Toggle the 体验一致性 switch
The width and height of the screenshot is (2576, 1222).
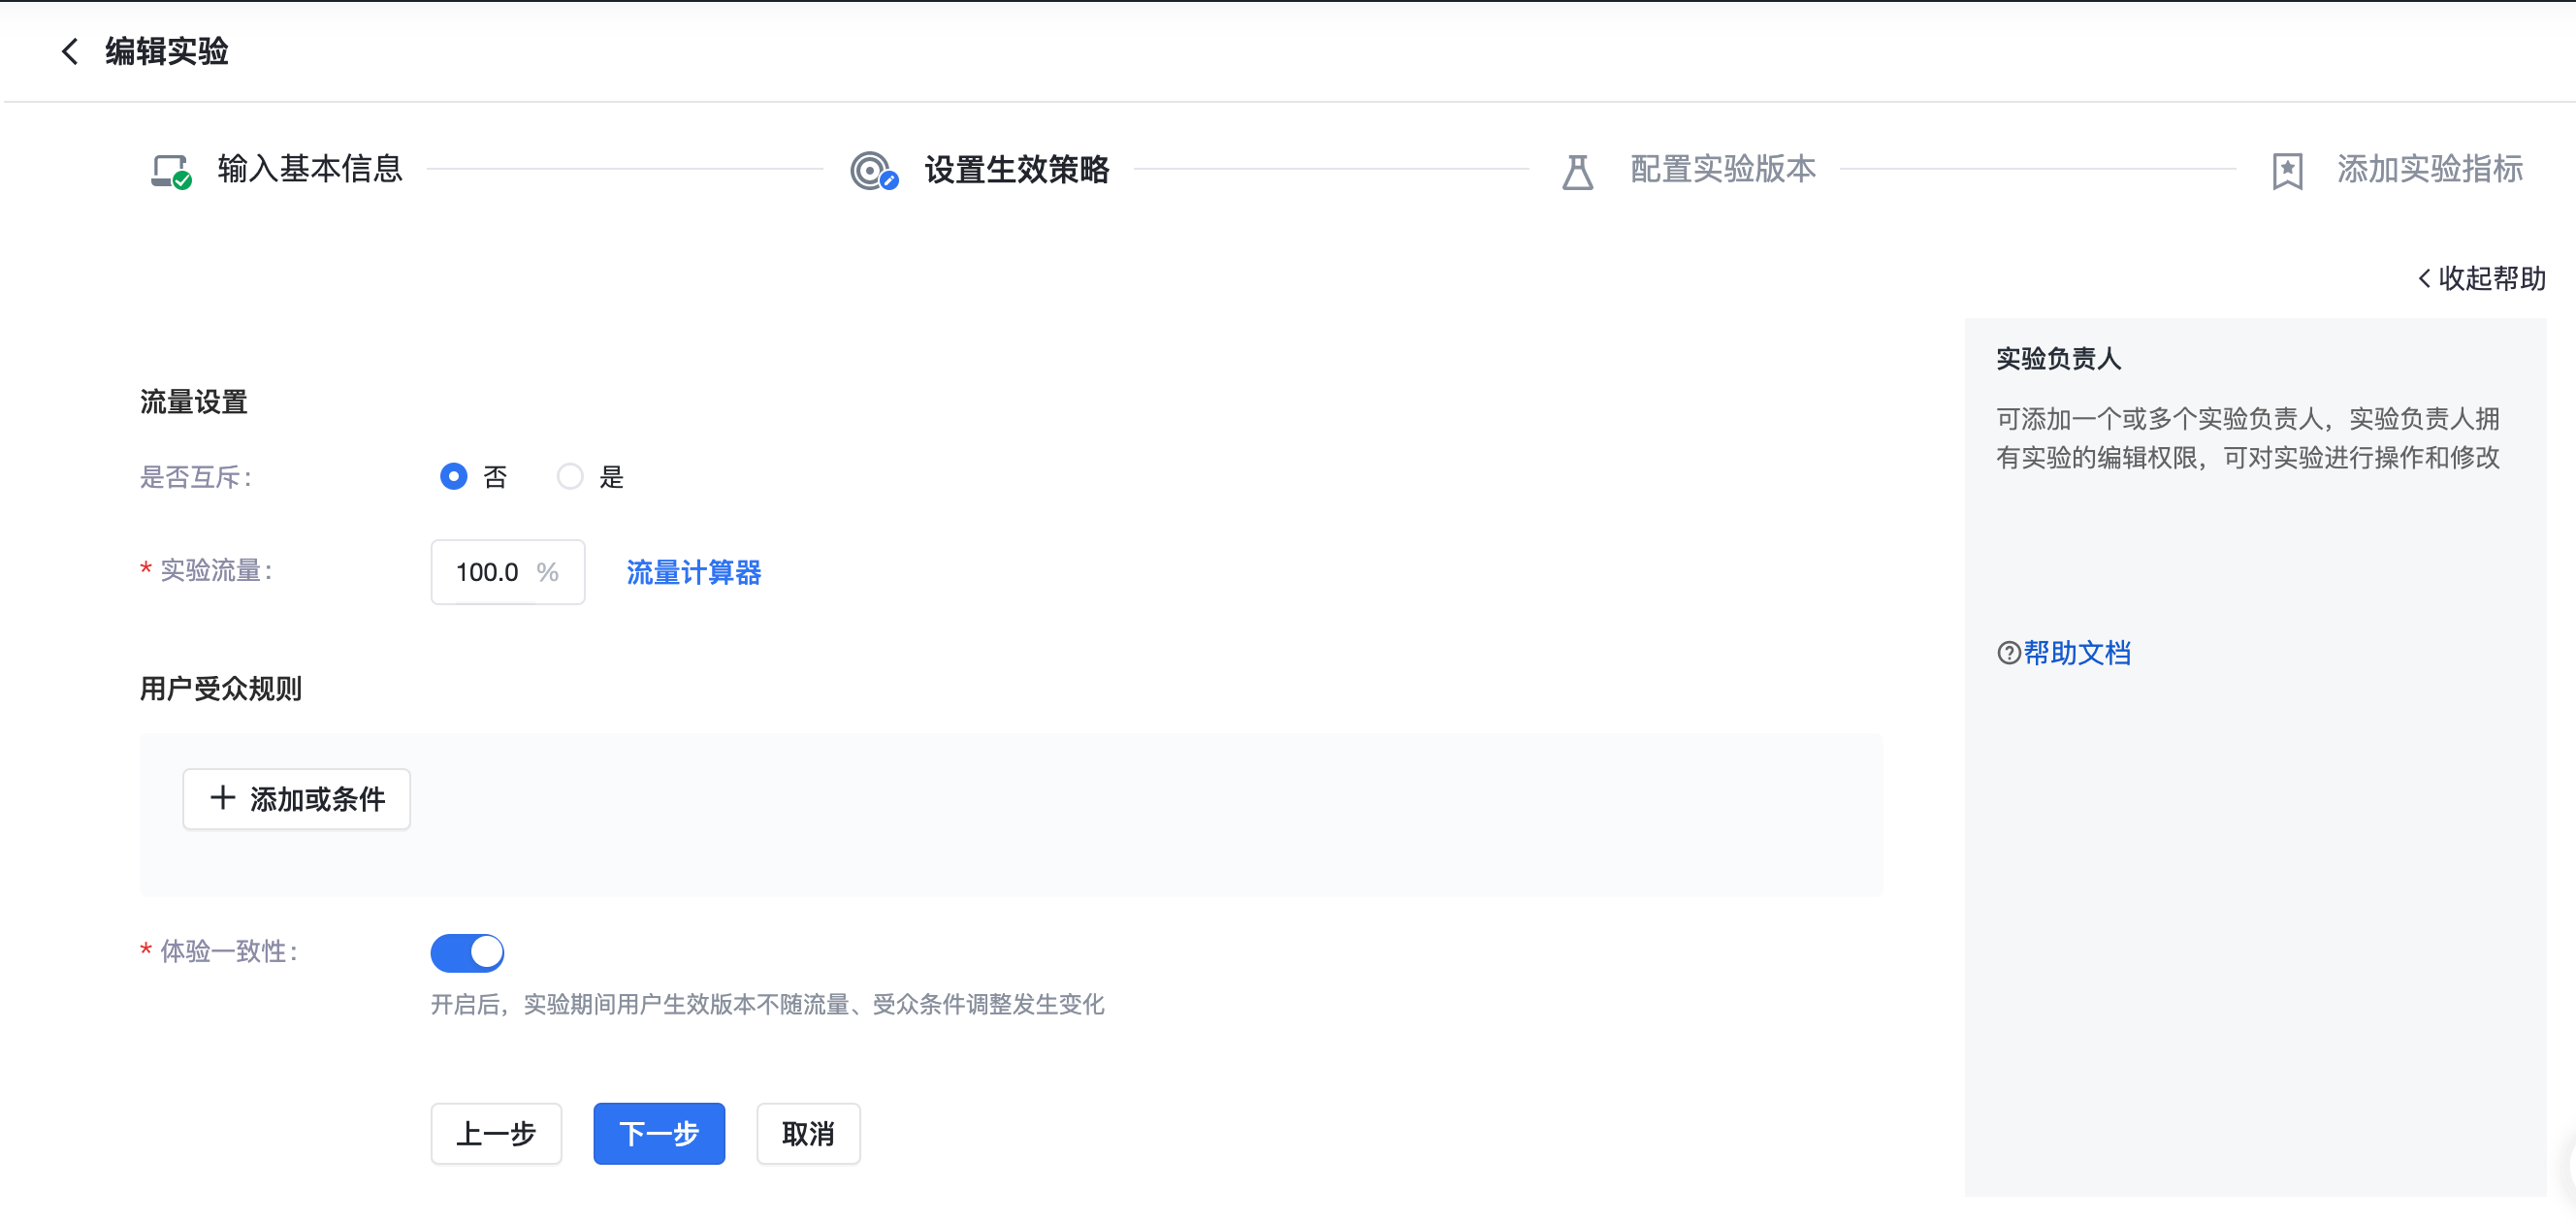(x=467, y=952)
